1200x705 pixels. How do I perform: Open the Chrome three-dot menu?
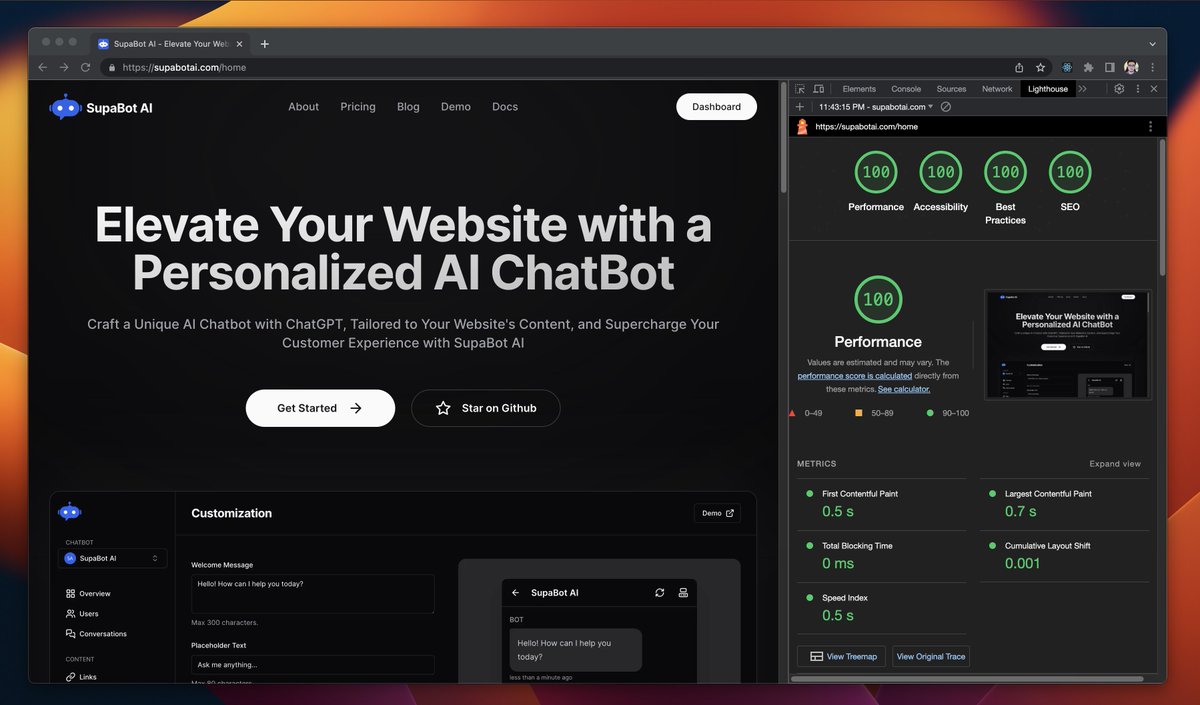click(1153, 67)
